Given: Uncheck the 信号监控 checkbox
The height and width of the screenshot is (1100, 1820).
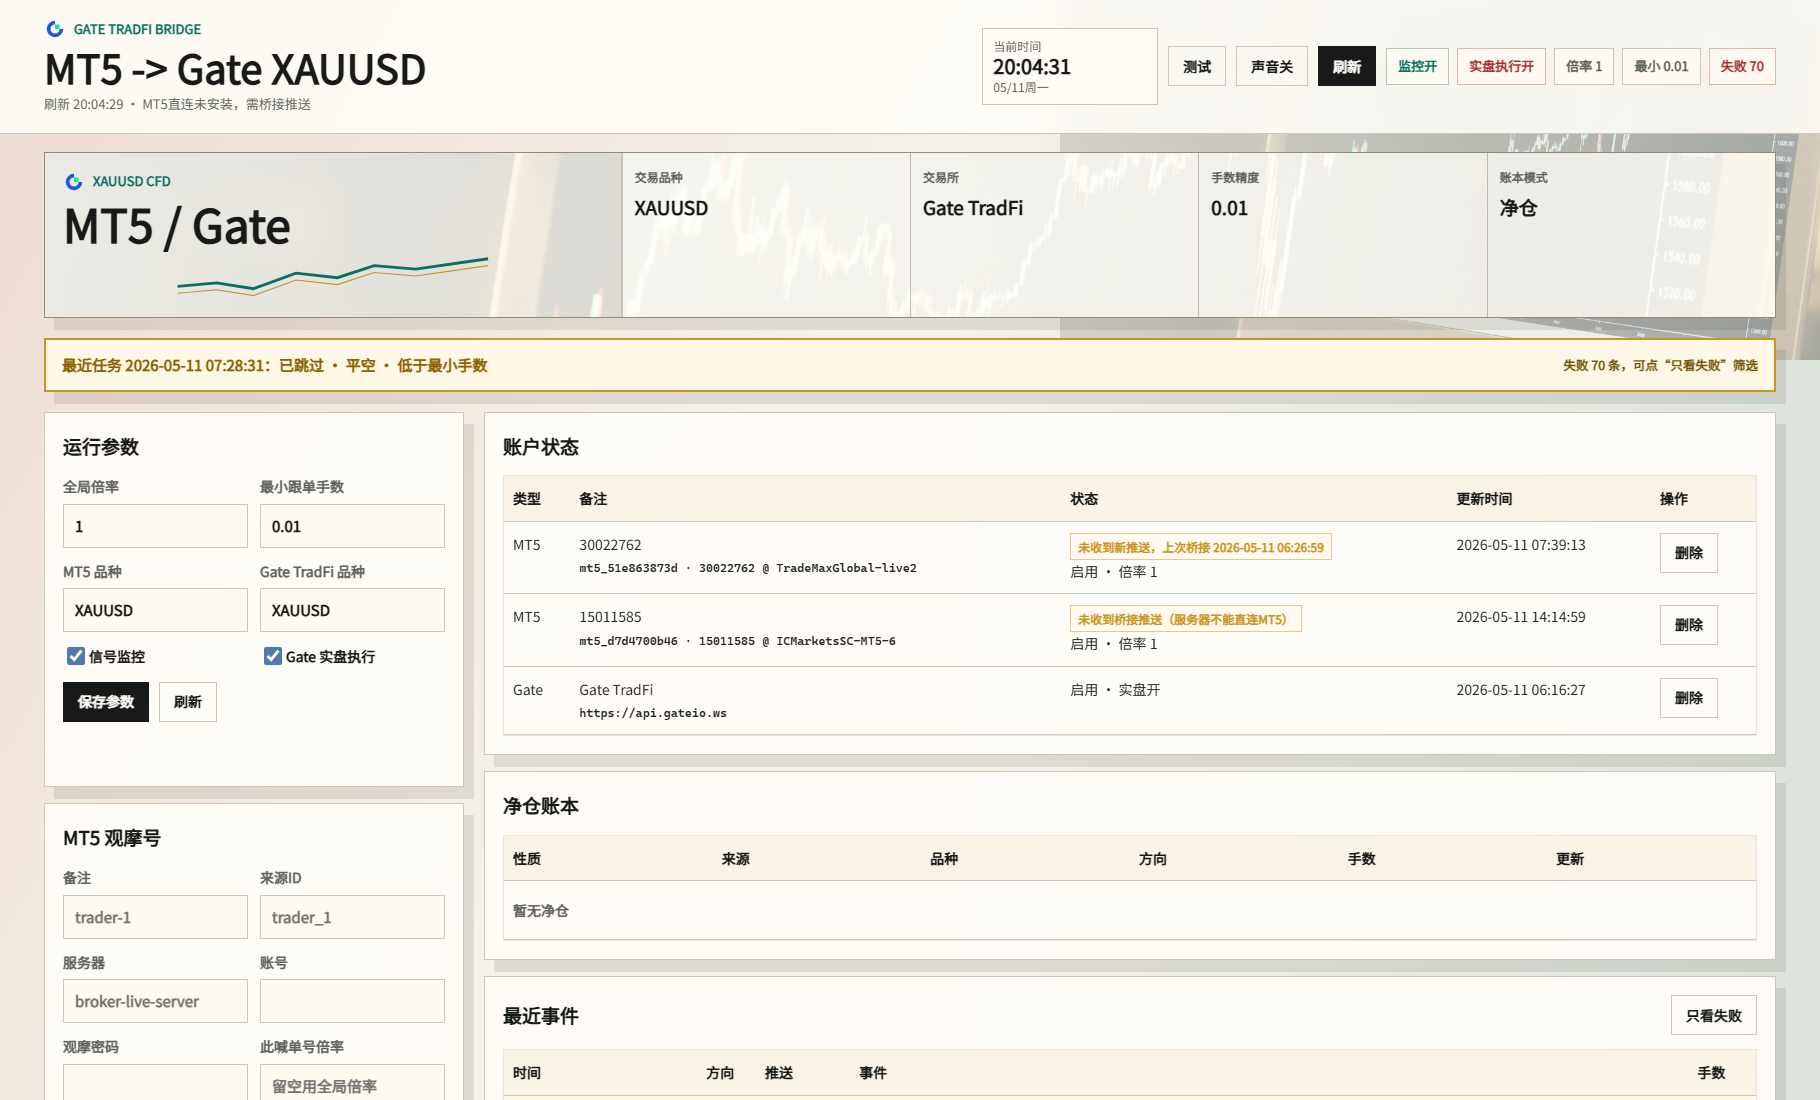Looking at the screenshot, I should point(75,656).
